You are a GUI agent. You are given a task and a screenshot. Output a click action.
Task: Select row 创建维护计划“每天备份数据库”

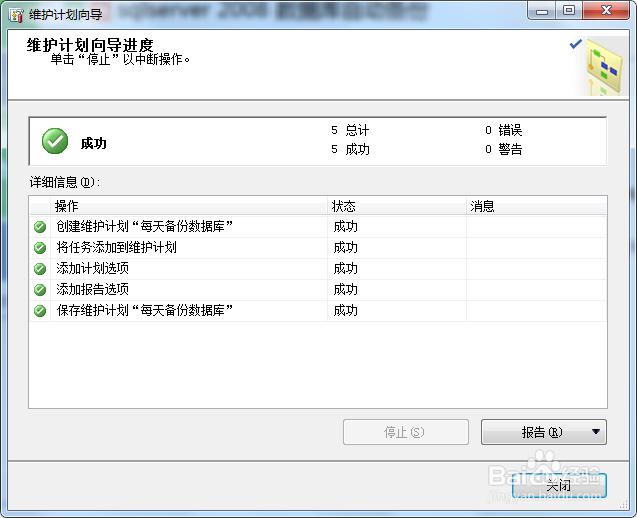(318, 227)
